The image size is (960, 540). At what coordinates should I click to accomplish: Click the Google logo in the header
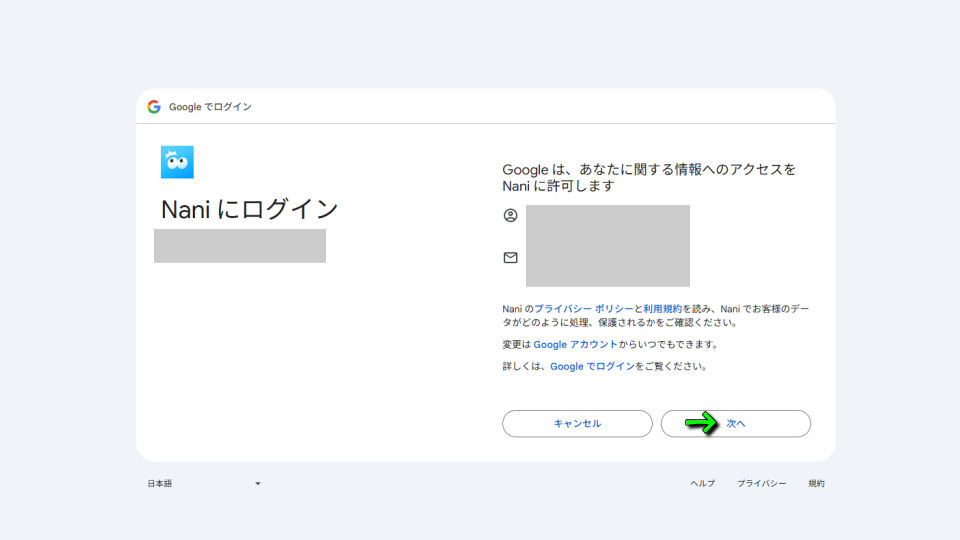(x=154, y=107)
